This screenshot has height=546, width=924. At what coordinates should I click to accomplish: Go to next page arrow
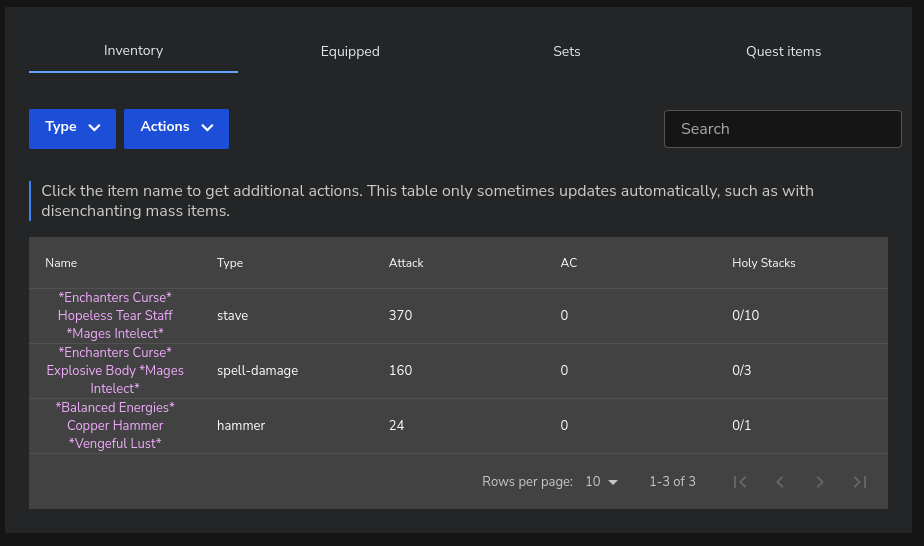(x=820, y=482)
